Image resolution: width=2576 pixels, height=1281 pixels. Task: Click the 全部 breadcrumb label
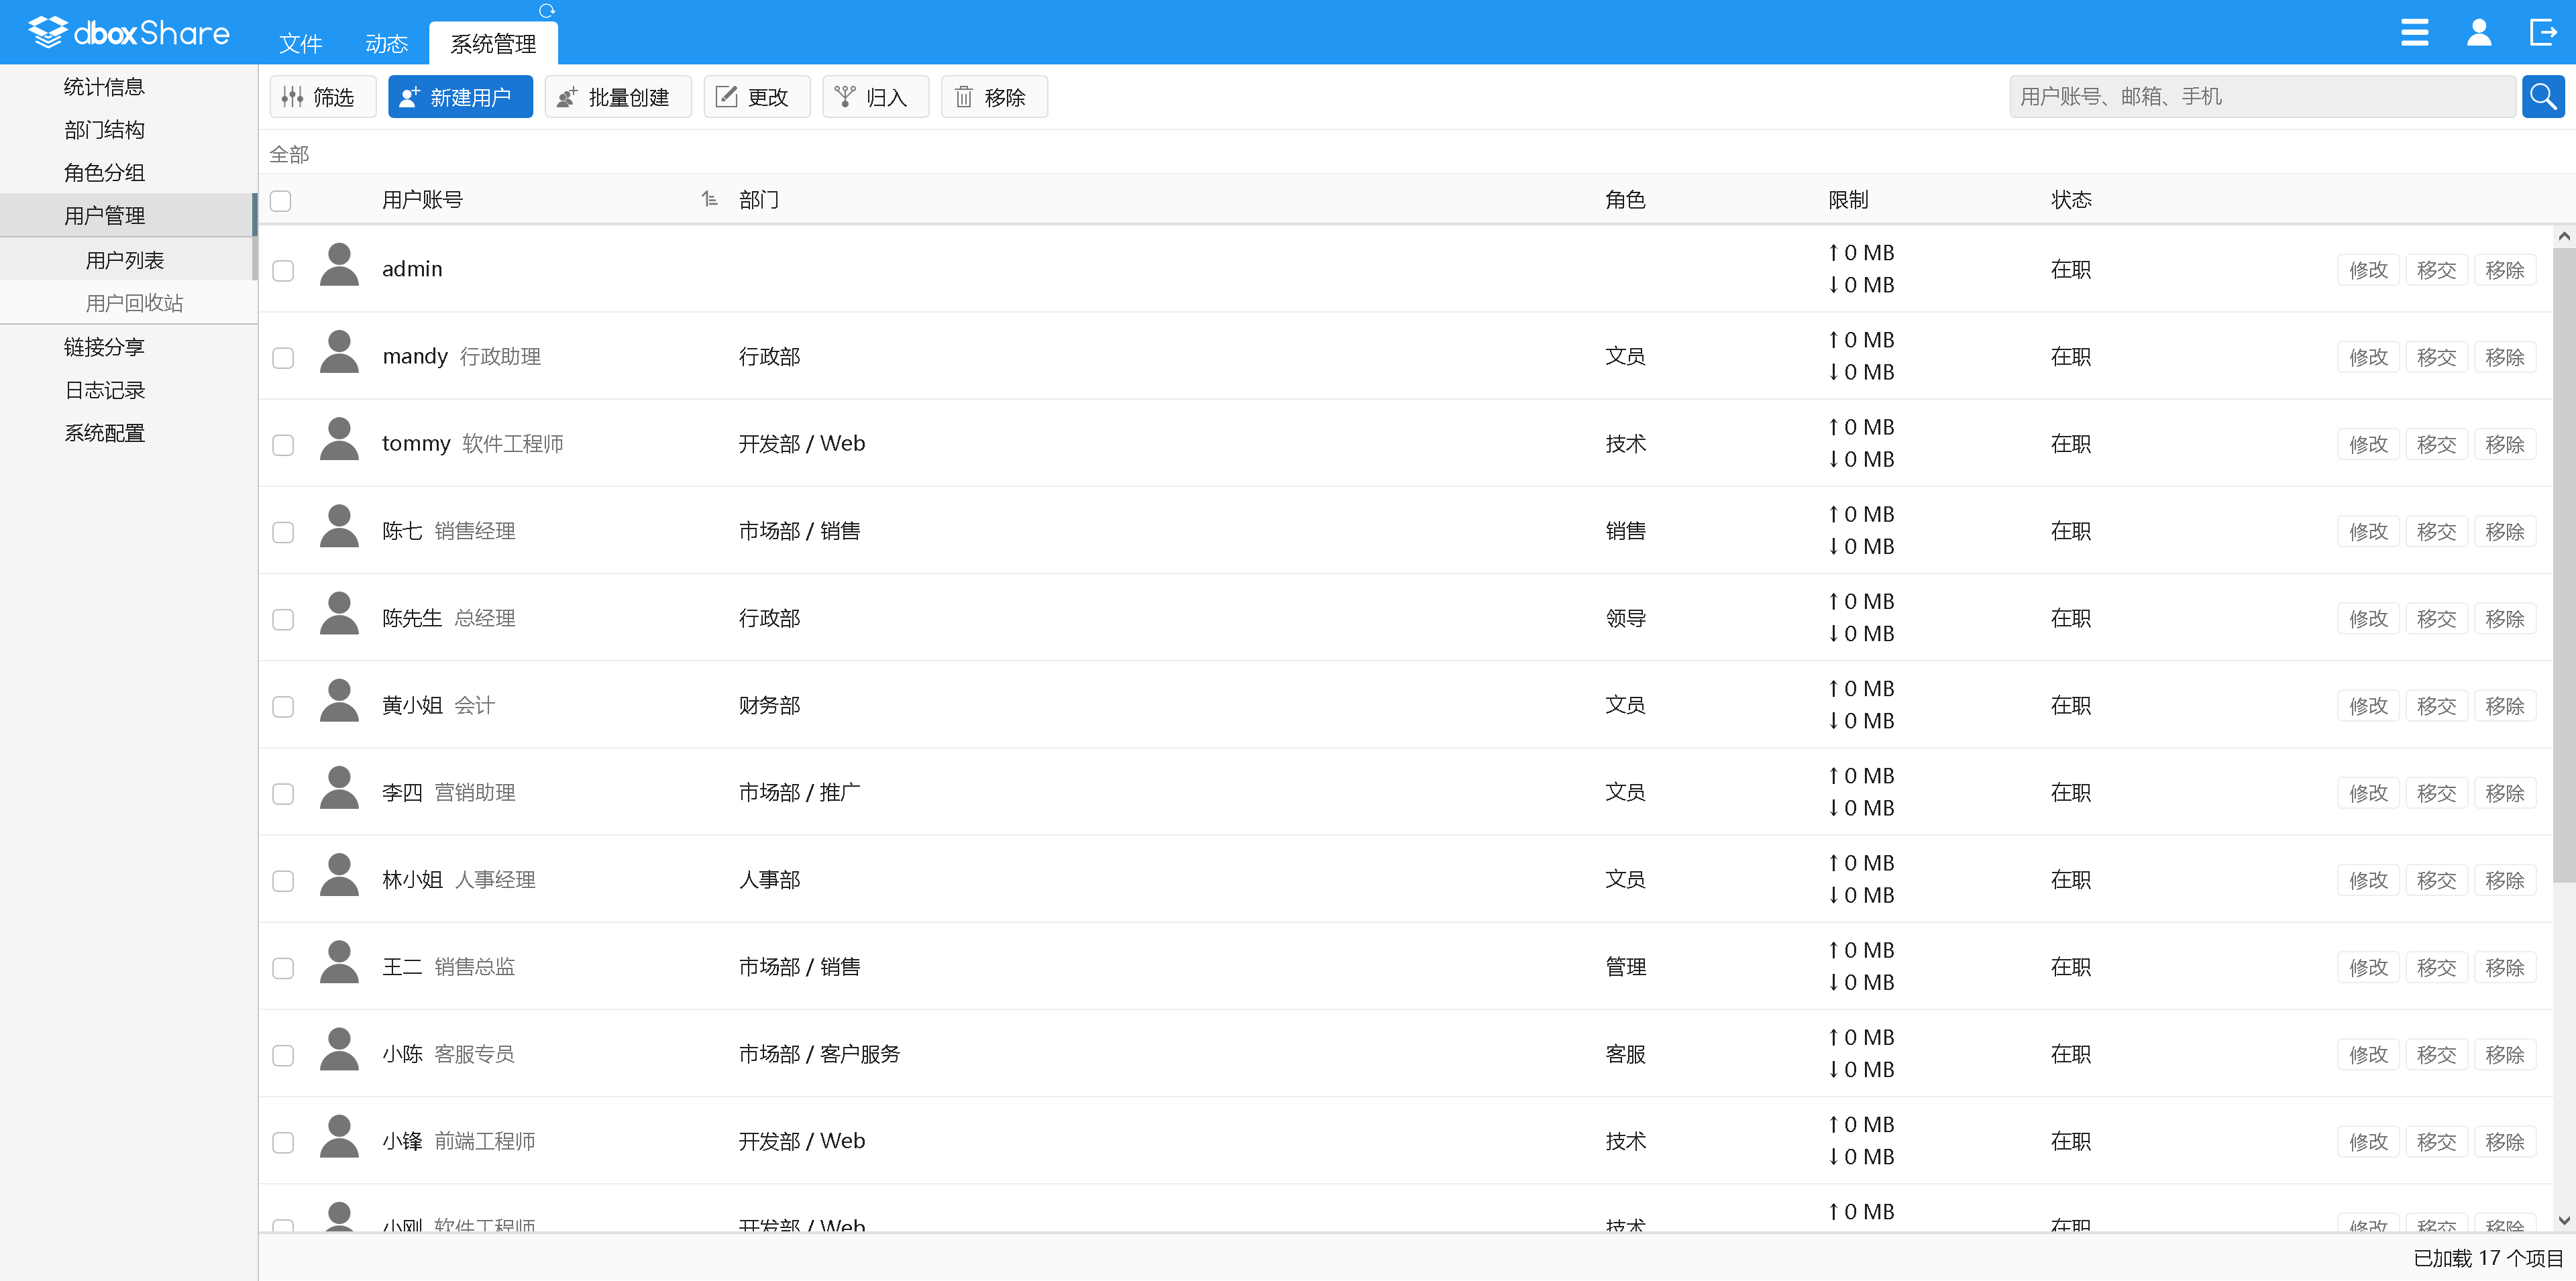(x=289, y=154)
